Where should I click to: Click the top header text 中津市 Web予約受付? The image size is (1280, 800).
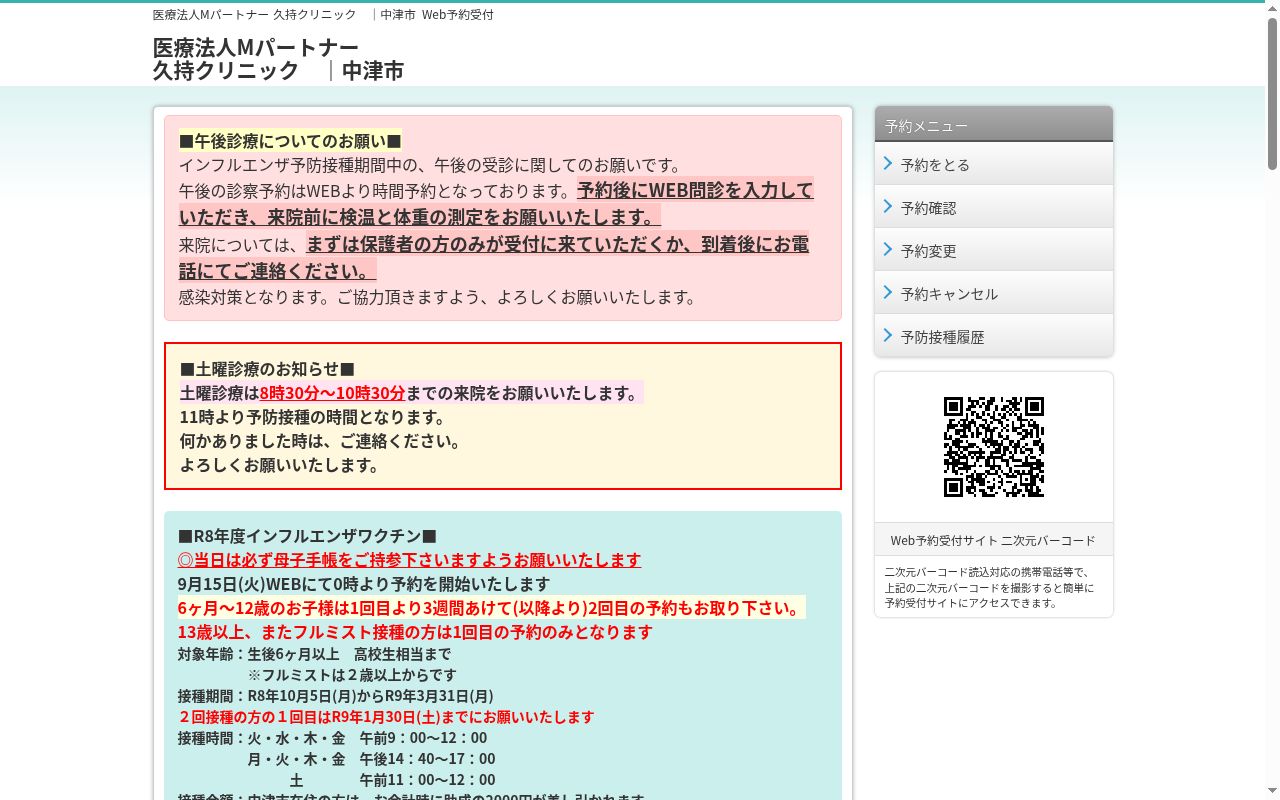437,15
